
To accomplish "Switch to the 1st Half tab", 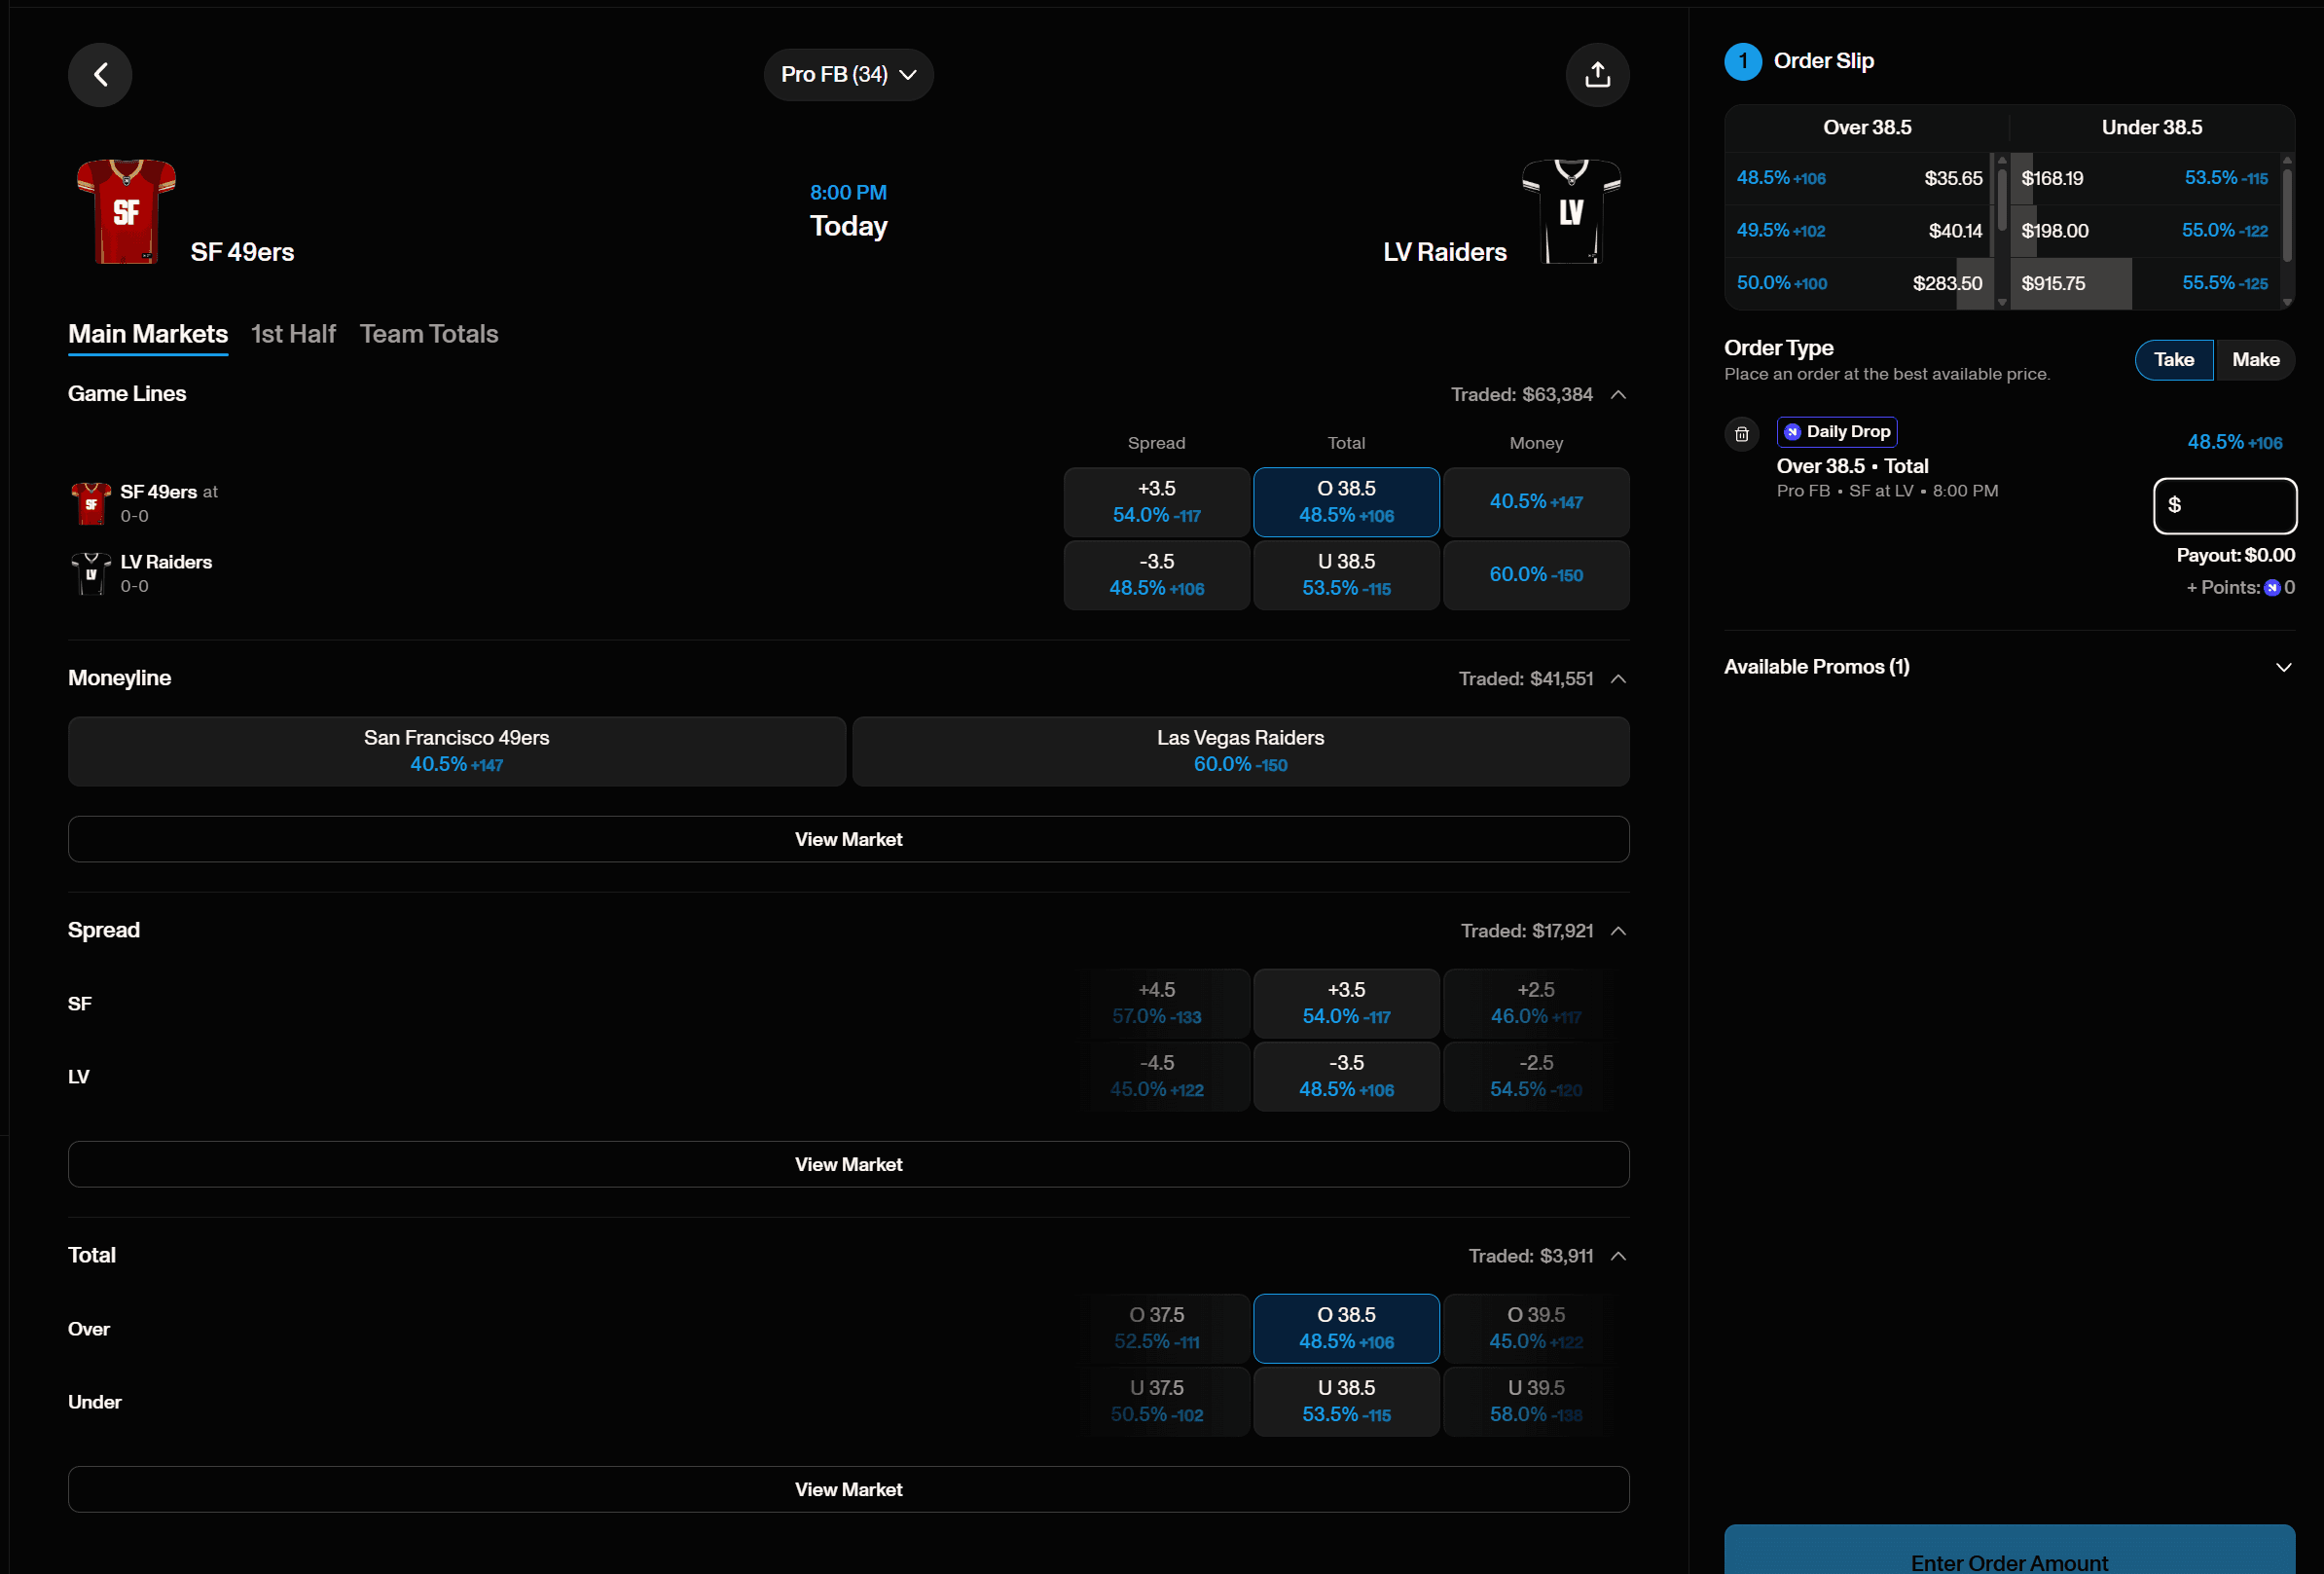I will click(293, 334).
